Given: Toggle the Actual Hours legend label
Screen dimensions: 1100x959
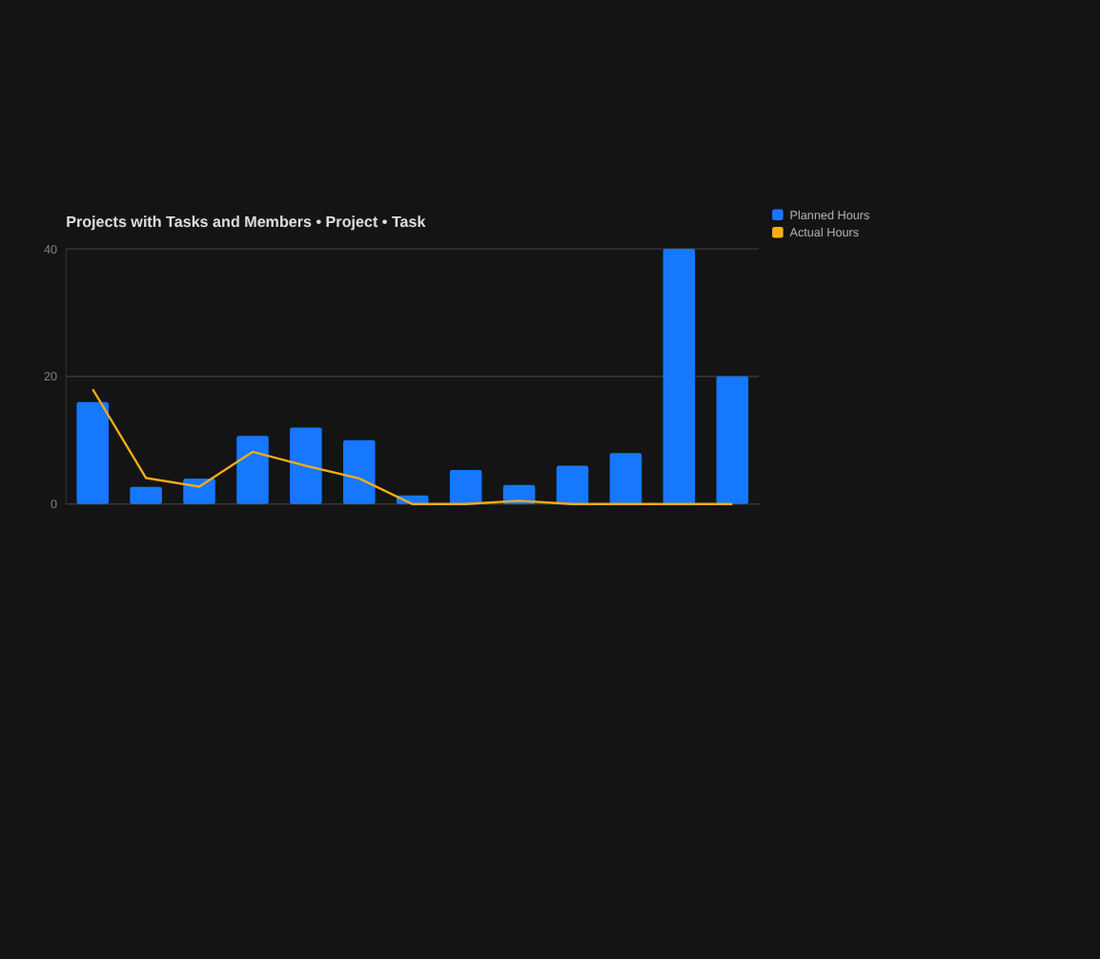Looking at the screenshot, I should [x=824, y=232].
